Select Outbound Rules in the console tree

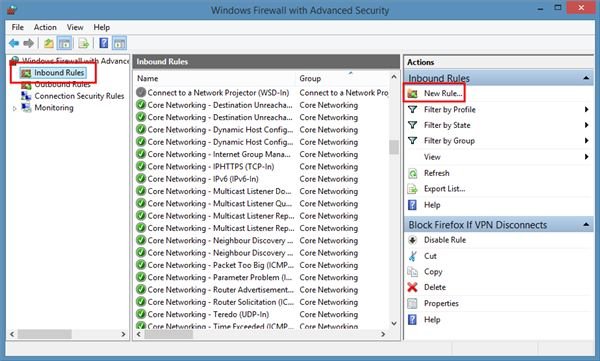click(x=62, y=85)
